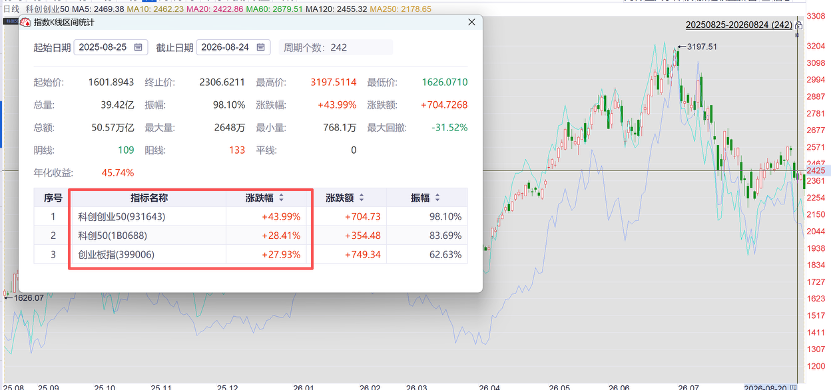
Task: Click the 最低价 value 1626.0710
Action: click(x=445, y=82)
